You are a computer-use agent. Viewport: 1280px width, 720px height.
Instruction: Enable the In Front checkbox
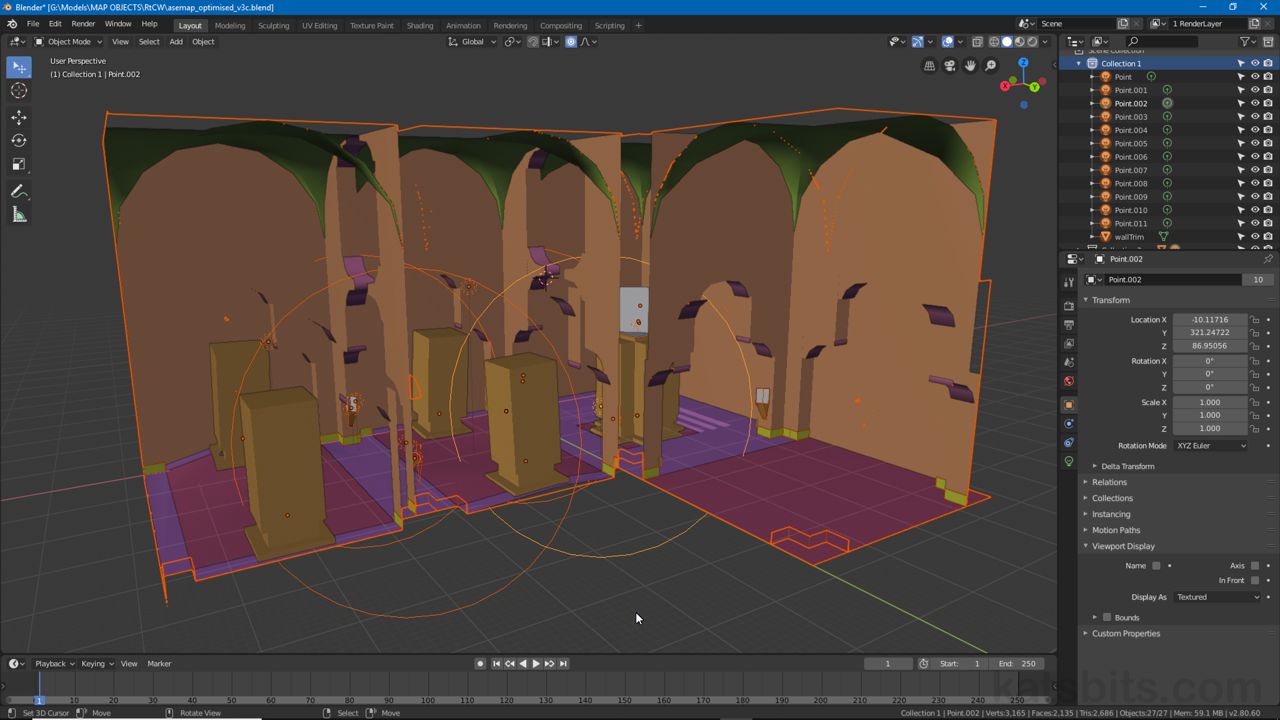coord(1255,581)
